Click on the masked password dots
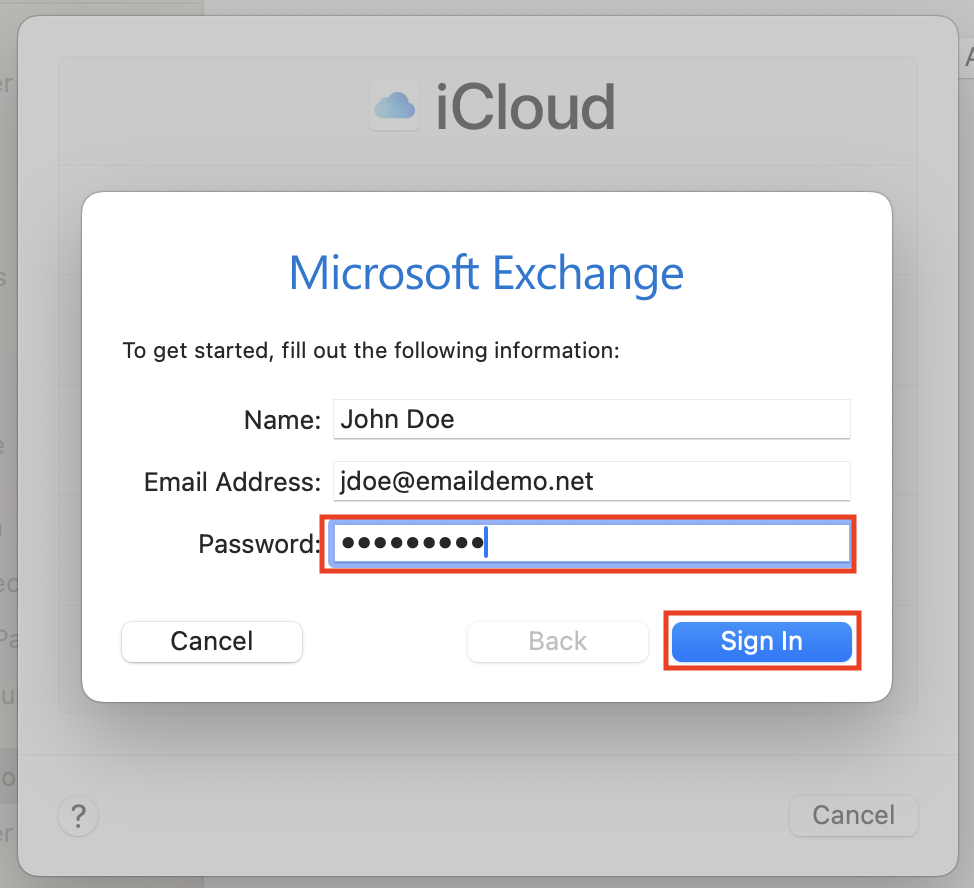The width and height of the screenshot is (974, 888). tap(413, 543)
